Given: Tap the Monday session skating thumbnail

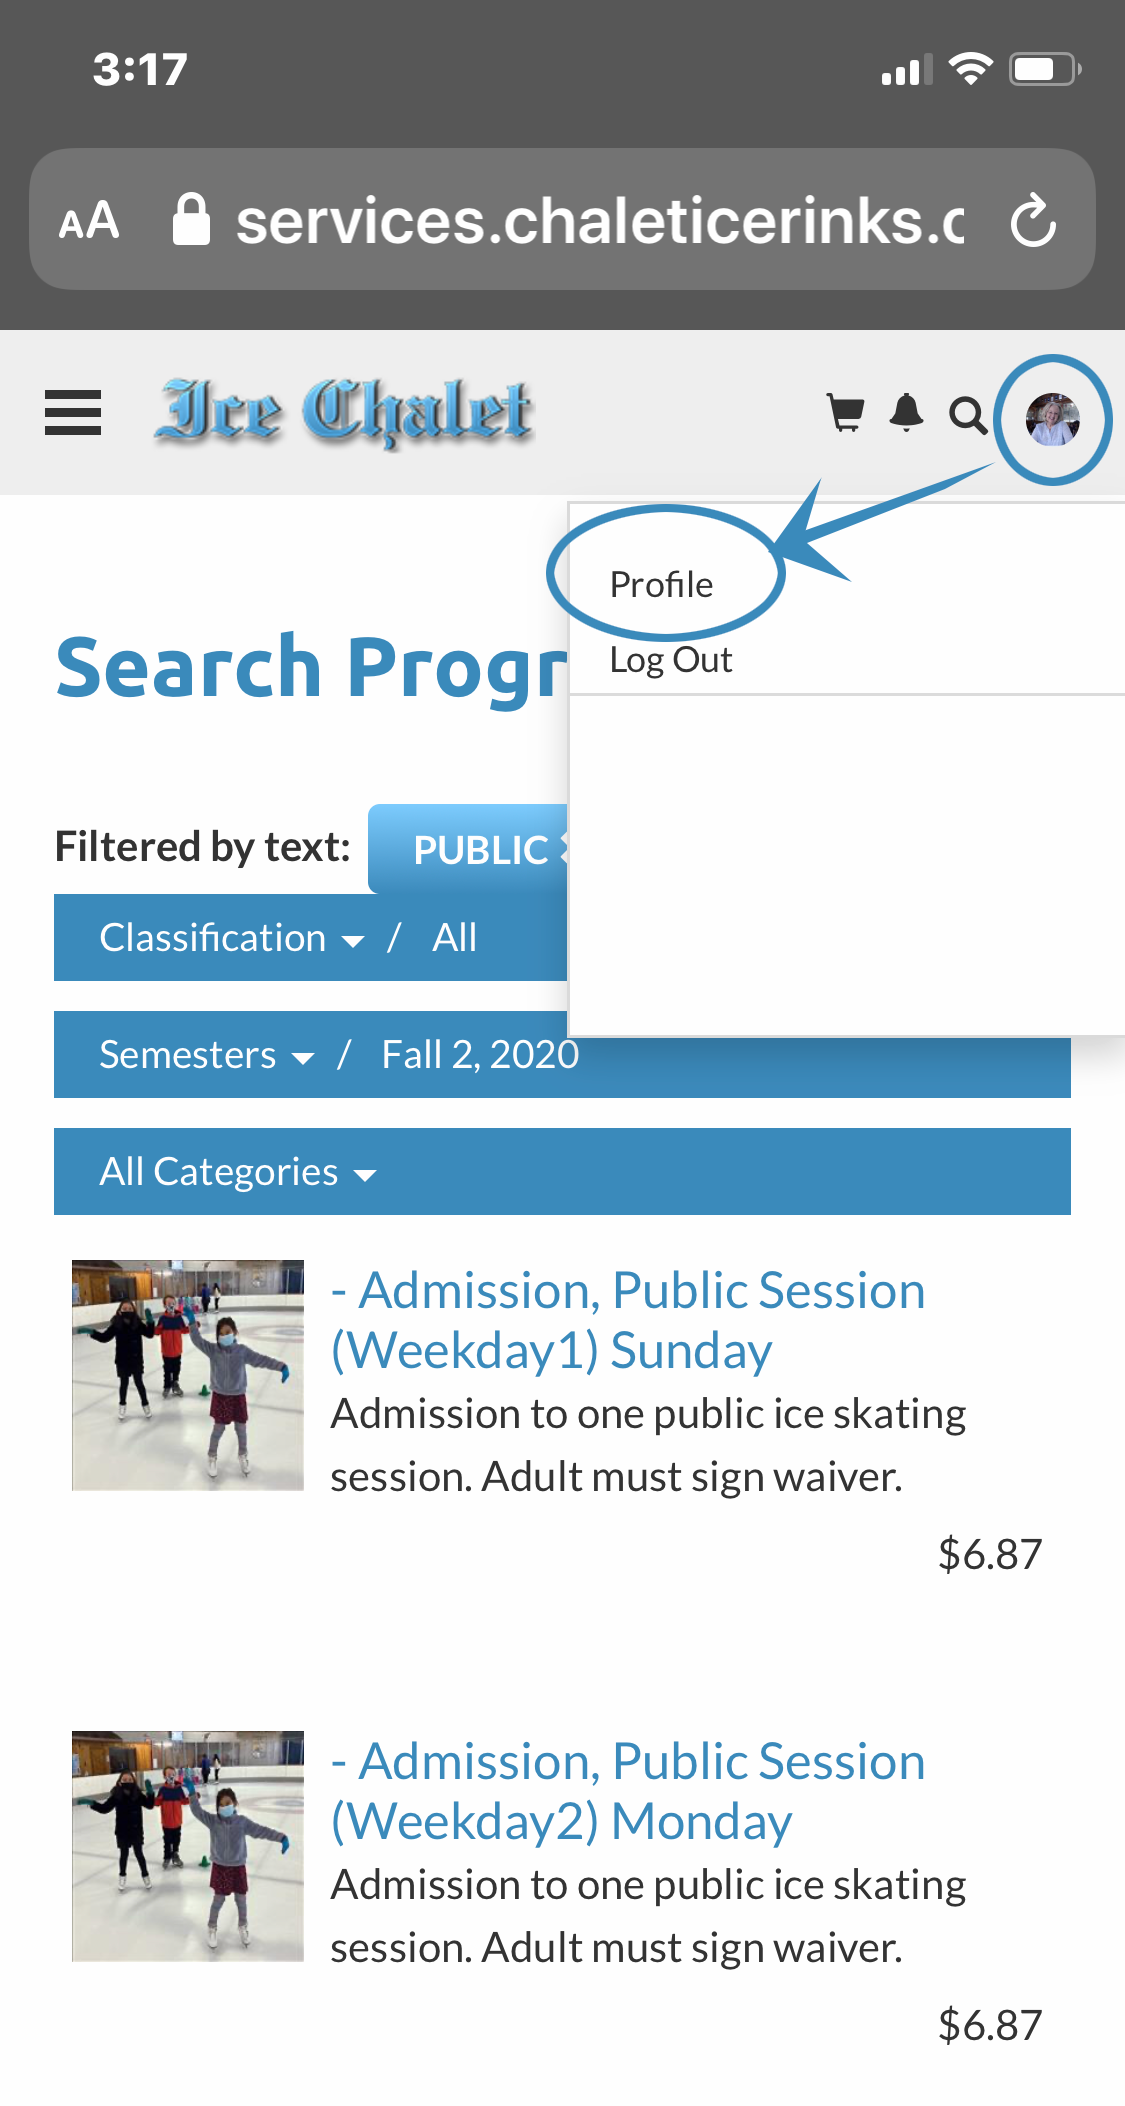Looking at the screenshot, I should pos(188,1846).
